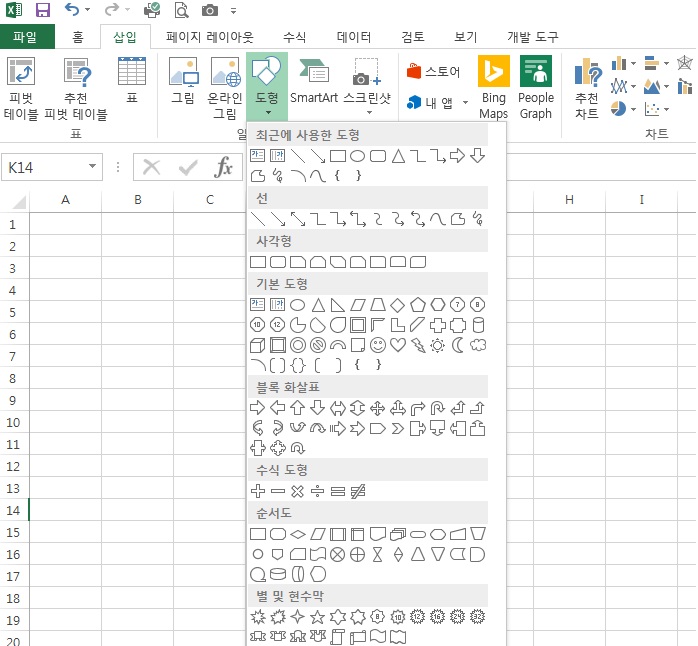Open the 내 앱 dropdown arrow
Viewport: 698px width, 646px height.
[465, 103]
